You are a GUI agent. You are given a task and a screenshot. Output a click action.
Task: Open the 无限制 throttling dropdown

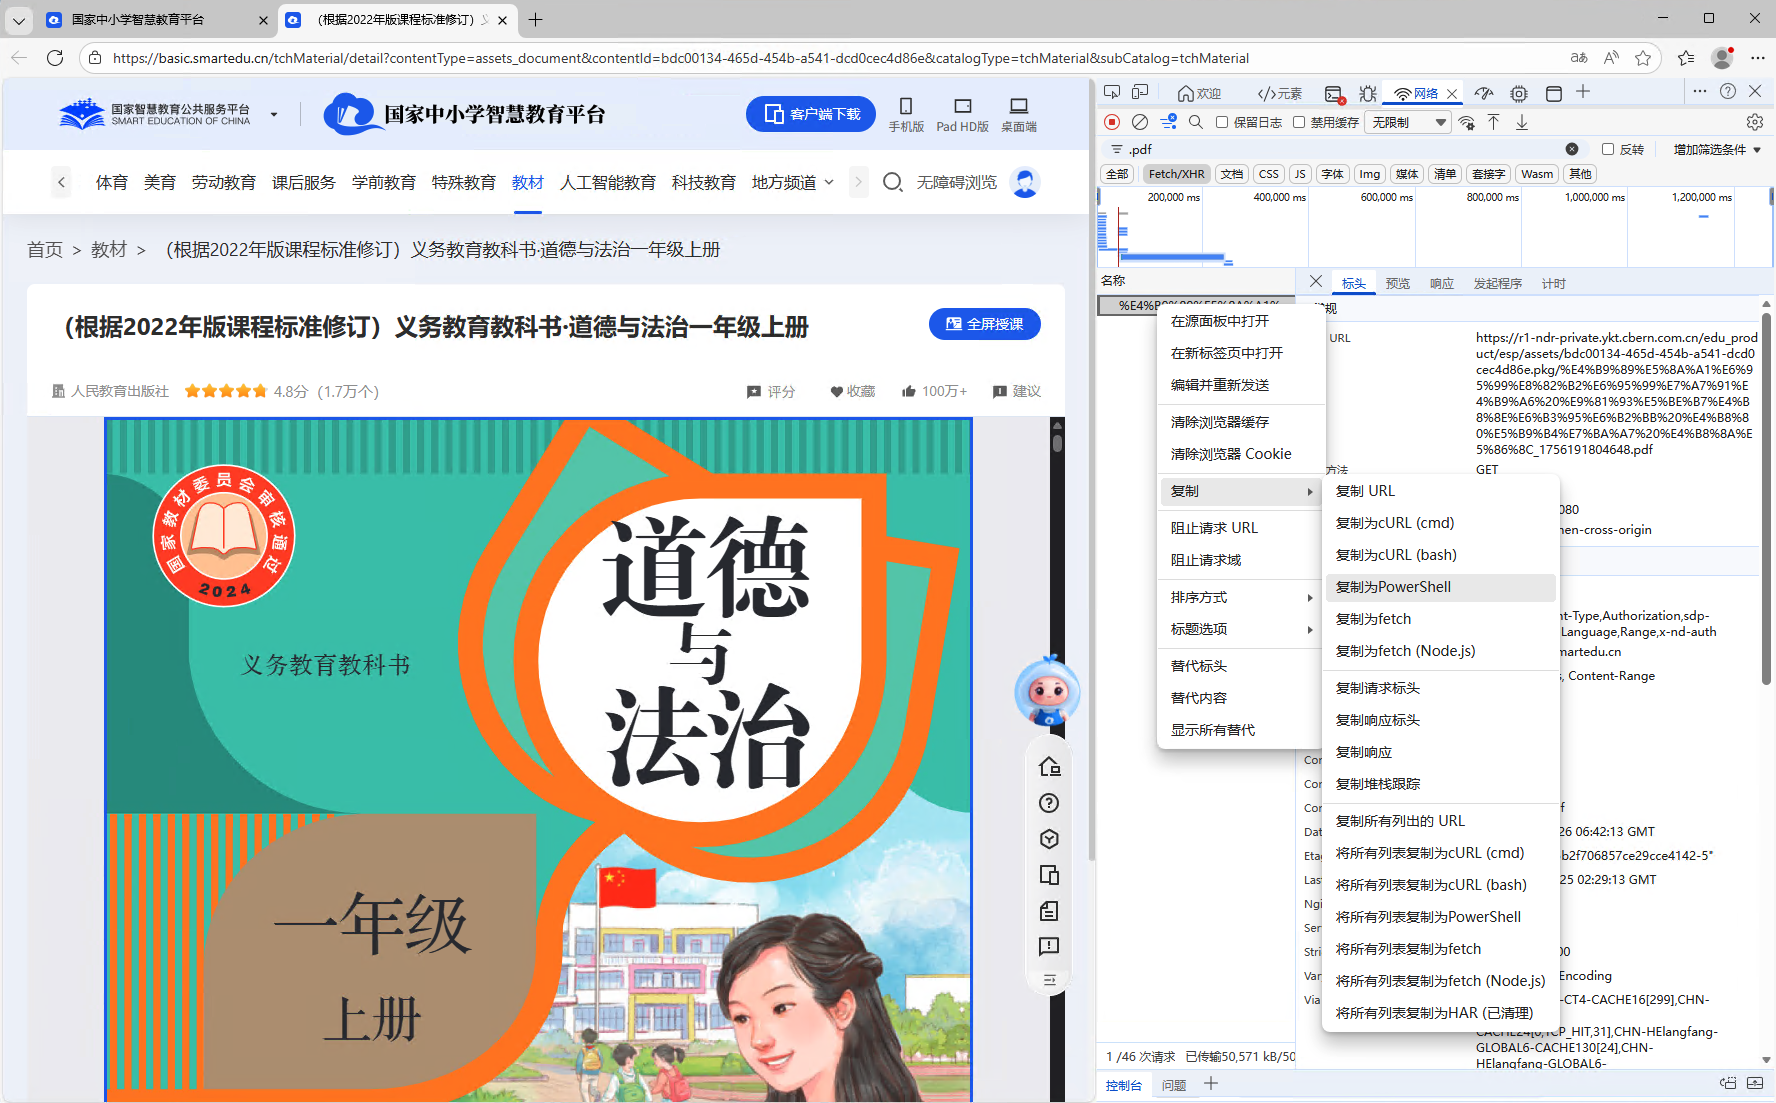click(x=1408, y=122)
